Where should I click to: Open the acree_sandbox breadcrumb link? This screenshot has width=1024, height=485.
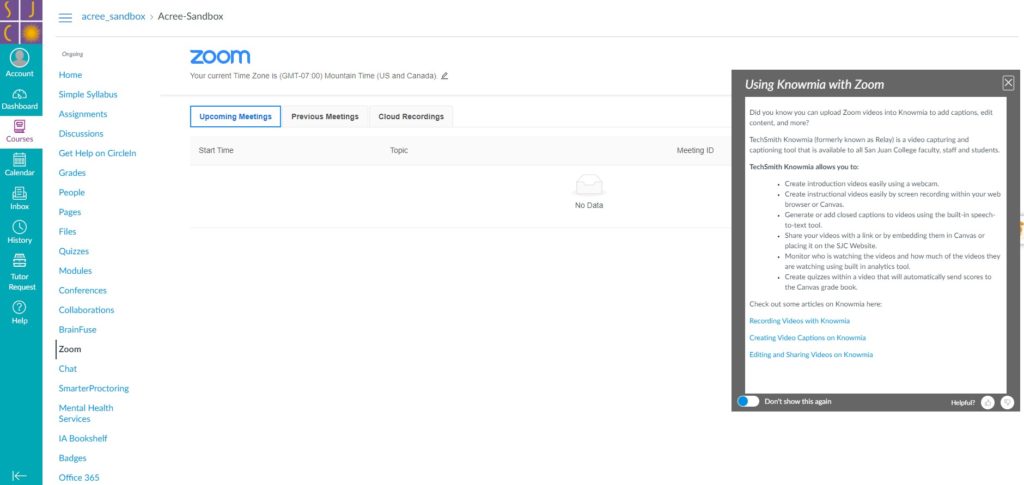pos(113,16)
